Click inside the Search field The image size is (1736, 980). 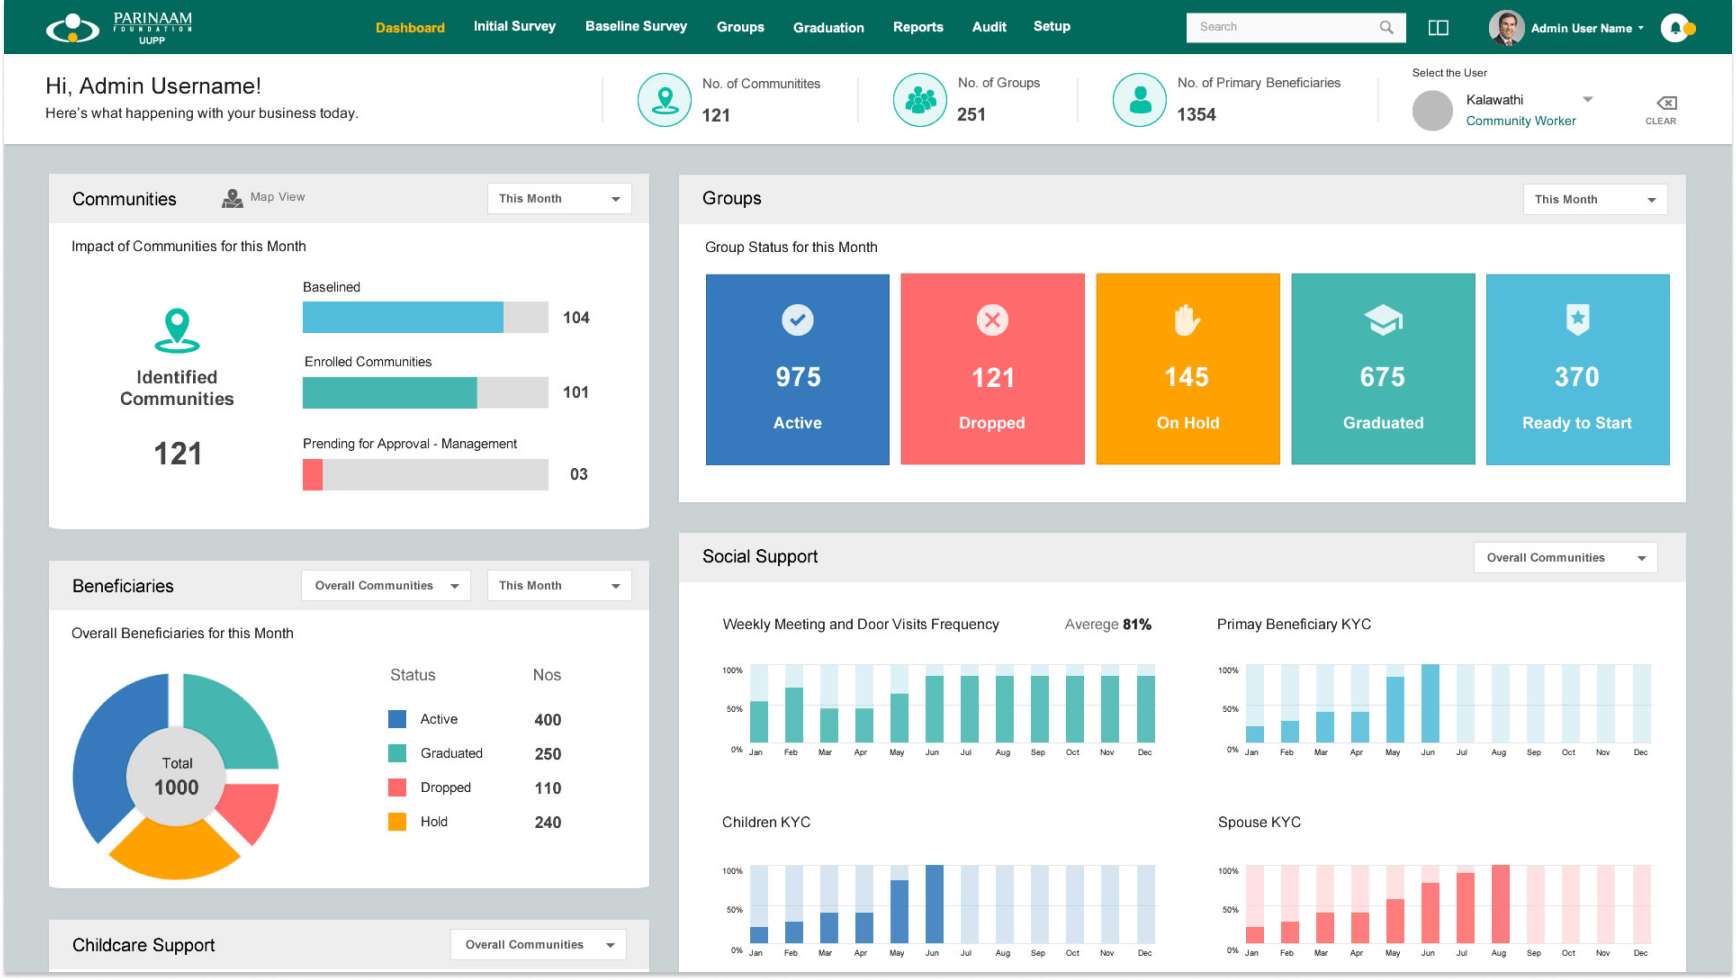[x=1285, y=27]
